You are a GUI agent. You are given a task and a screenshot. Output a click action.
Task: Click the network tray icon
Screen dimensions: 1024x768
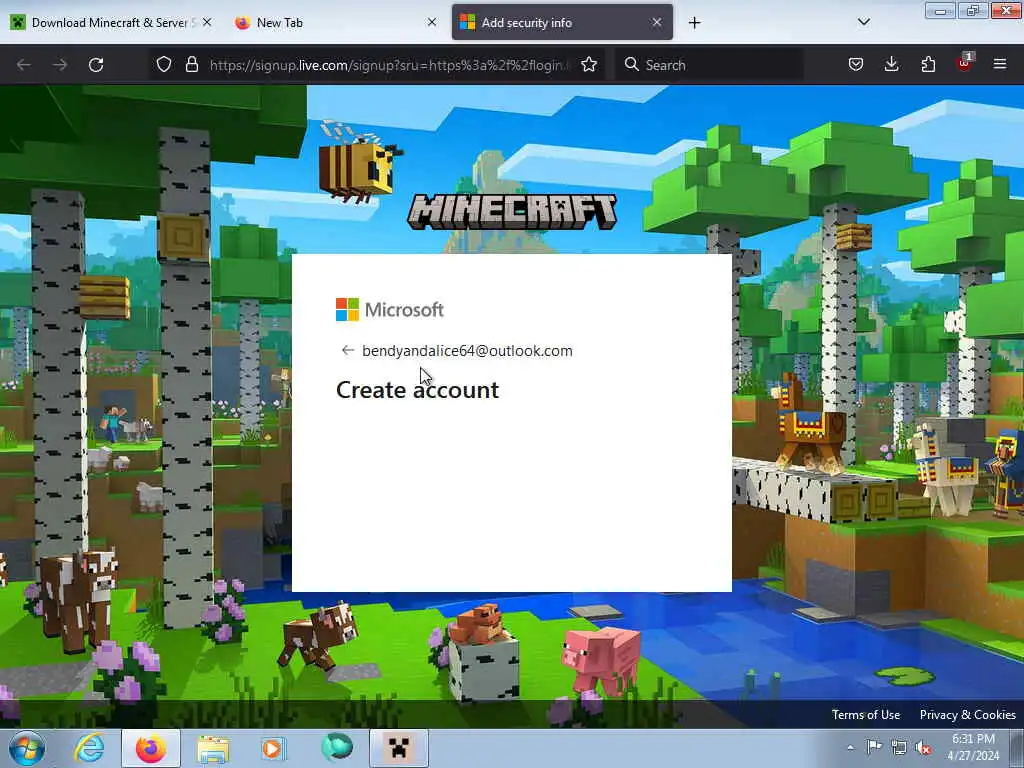point(899,747)
